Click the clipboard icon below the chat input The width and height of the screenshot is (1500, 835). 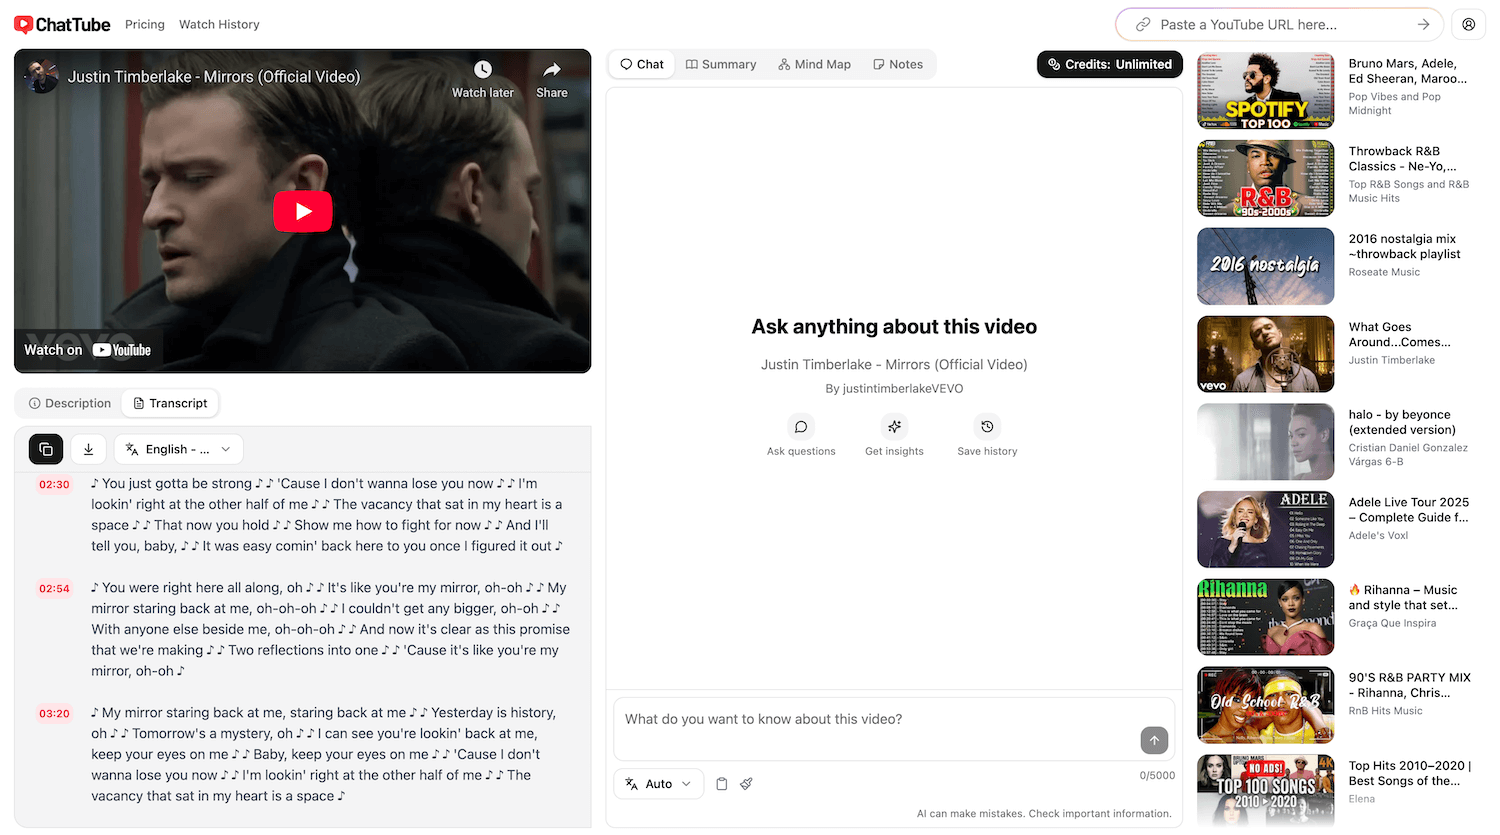(x=722, y=783)
